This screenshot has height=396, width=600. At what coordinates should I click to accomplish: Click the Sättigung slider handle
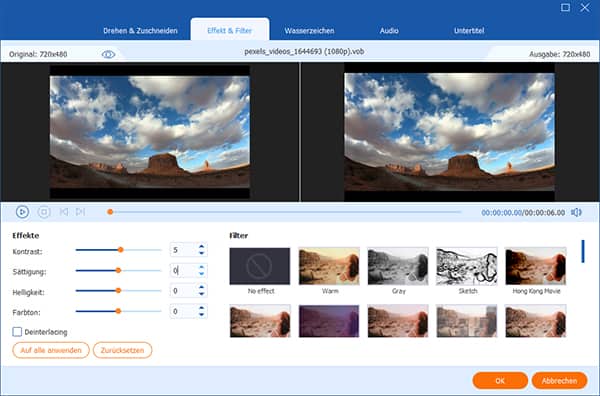click(118, 271)
